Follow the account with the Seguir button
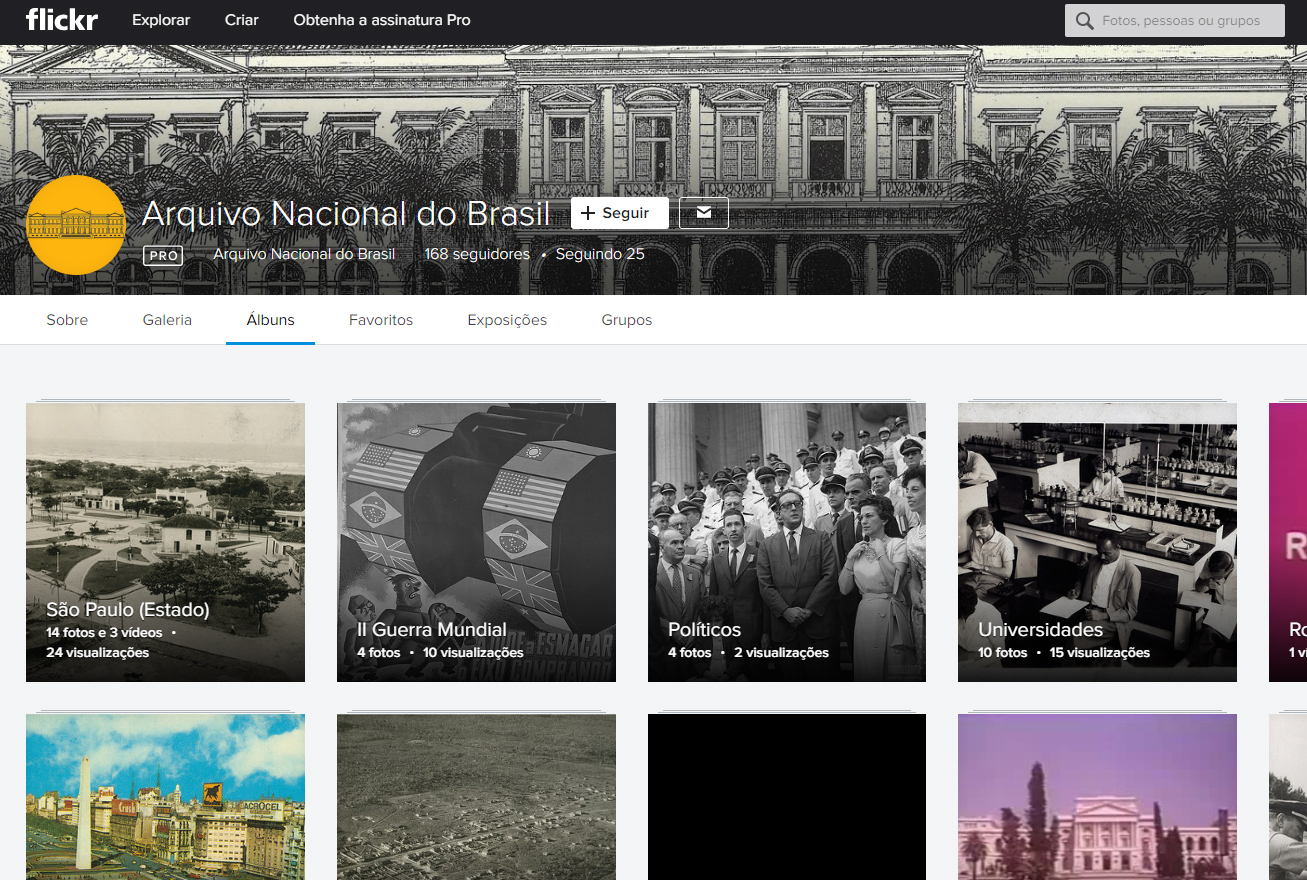1307x880 pixels. pyautogui.click(x=619, y=212)
